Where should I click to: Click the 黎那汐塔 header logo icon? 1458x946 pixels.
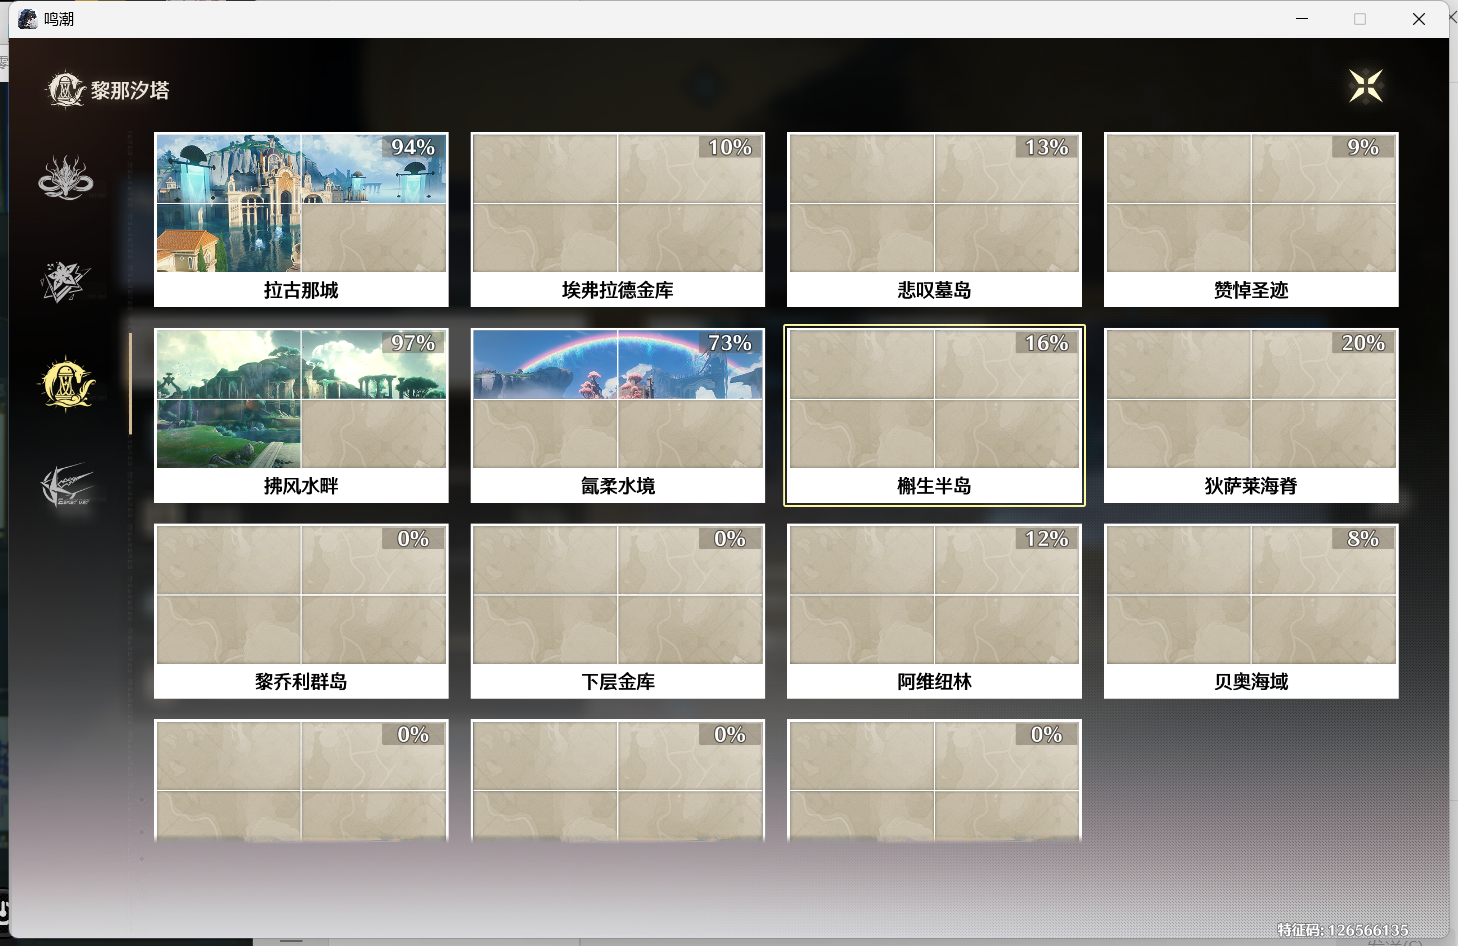(66, 90)
